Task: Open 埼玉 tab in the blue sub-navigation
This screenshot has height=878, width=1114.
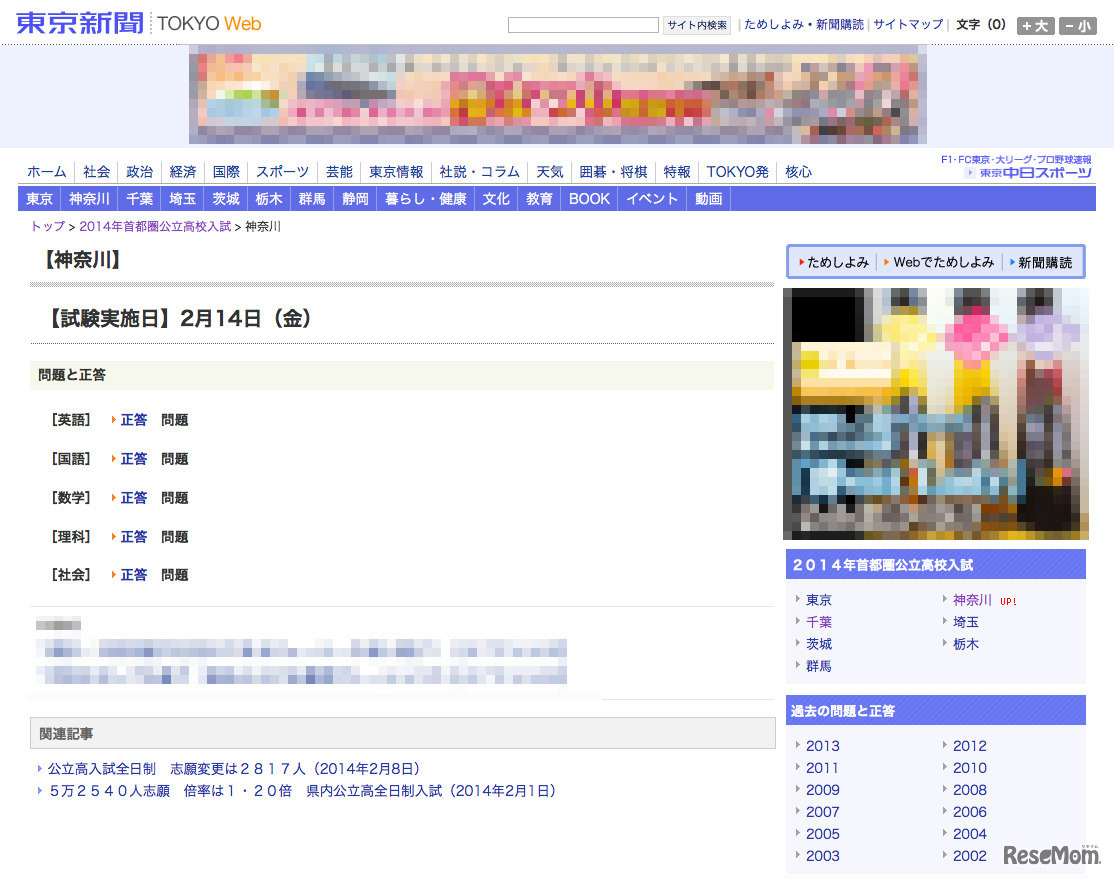Action: [183, 199]
